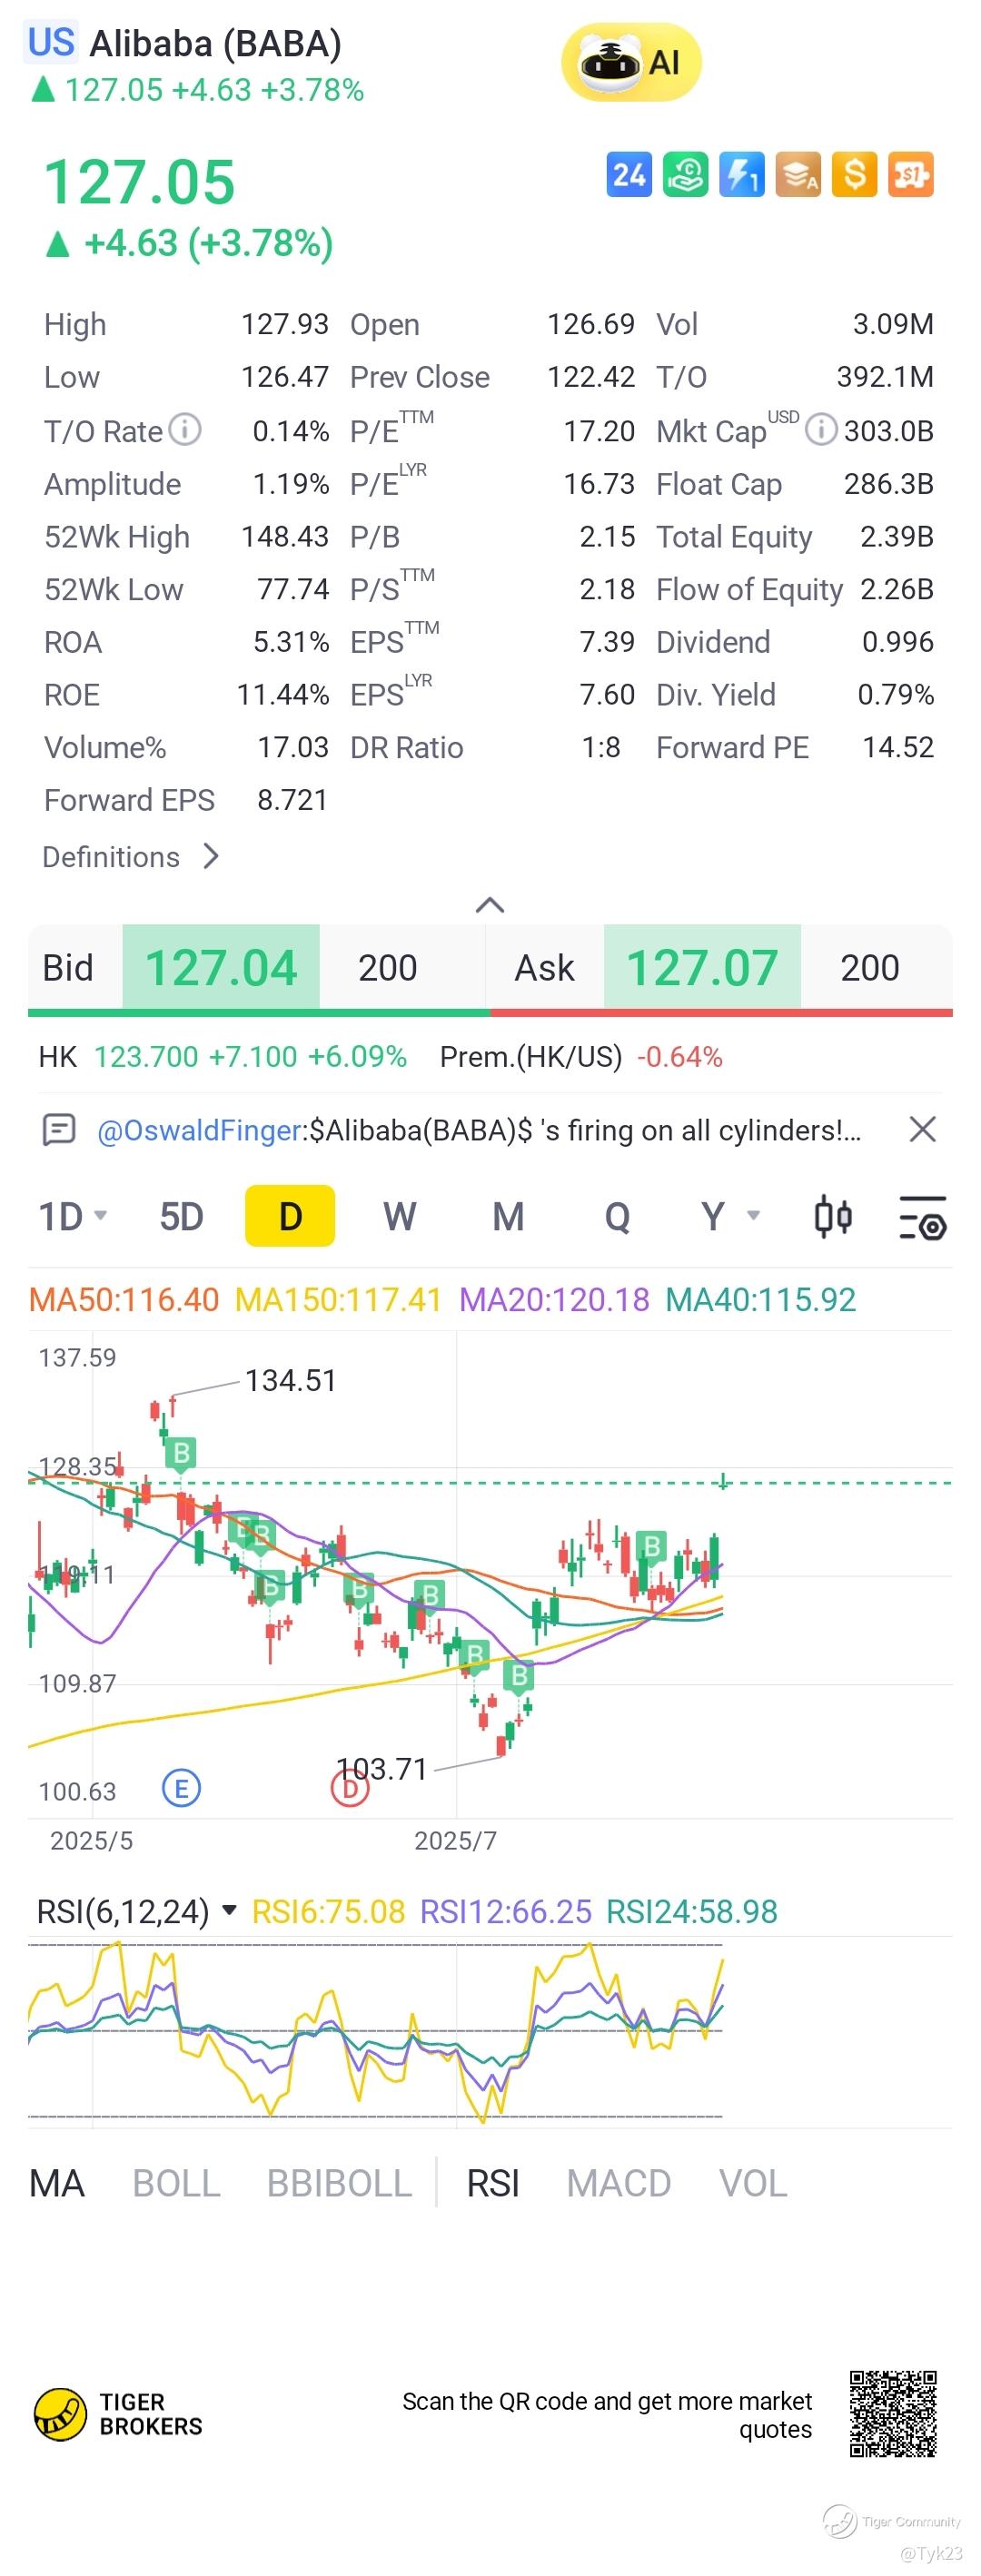Select the BOLL overlay indicator
981x2576 pixels.
click(x=176, y=2183)
